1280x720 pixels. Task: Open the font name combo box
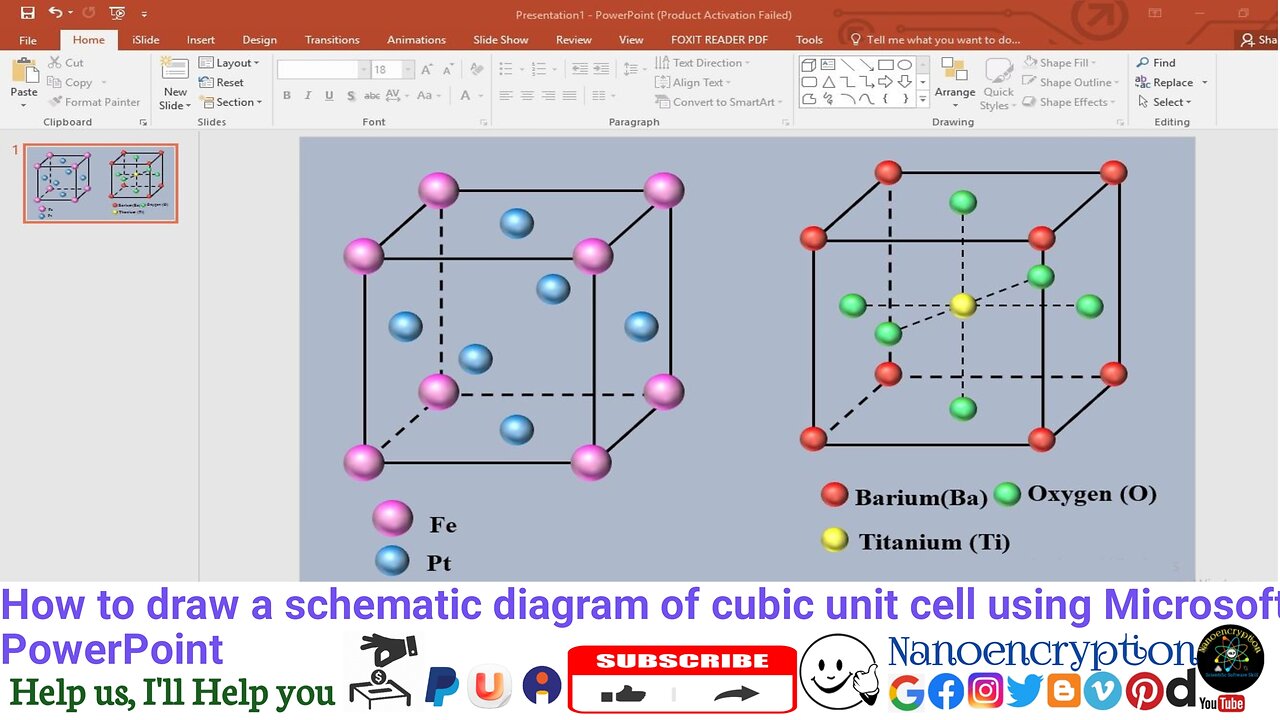323,69
